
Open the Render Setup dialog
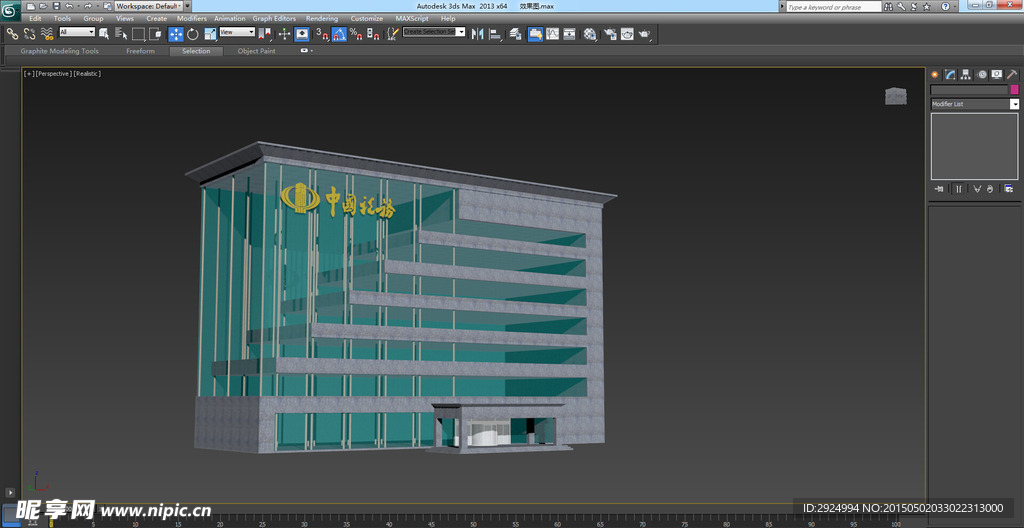[x=610, y=34]
